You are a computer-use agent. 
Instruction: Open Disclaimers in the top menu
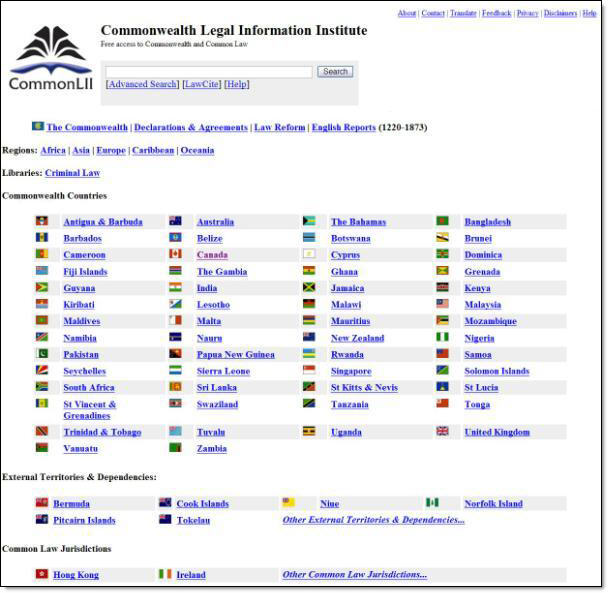click(560, 13)
